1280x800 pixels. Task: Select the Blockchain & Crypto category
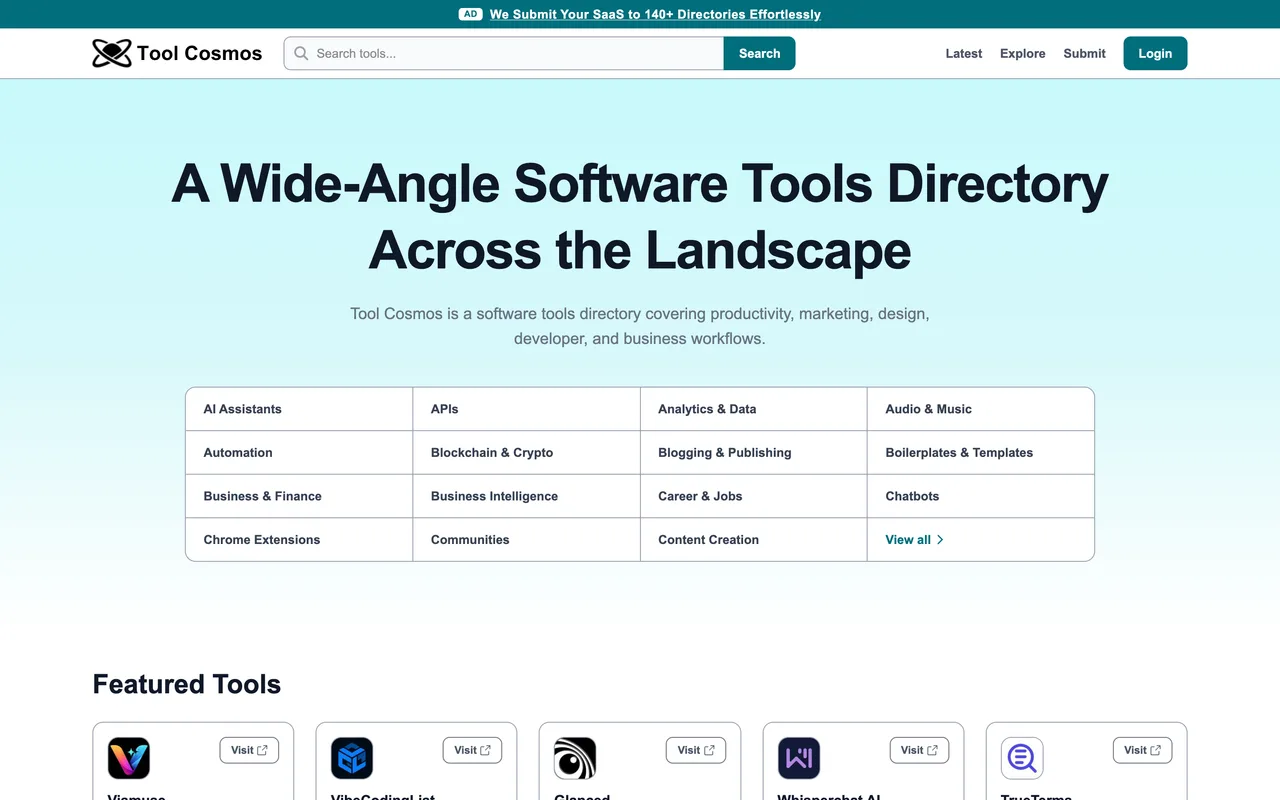pos(526,452)
